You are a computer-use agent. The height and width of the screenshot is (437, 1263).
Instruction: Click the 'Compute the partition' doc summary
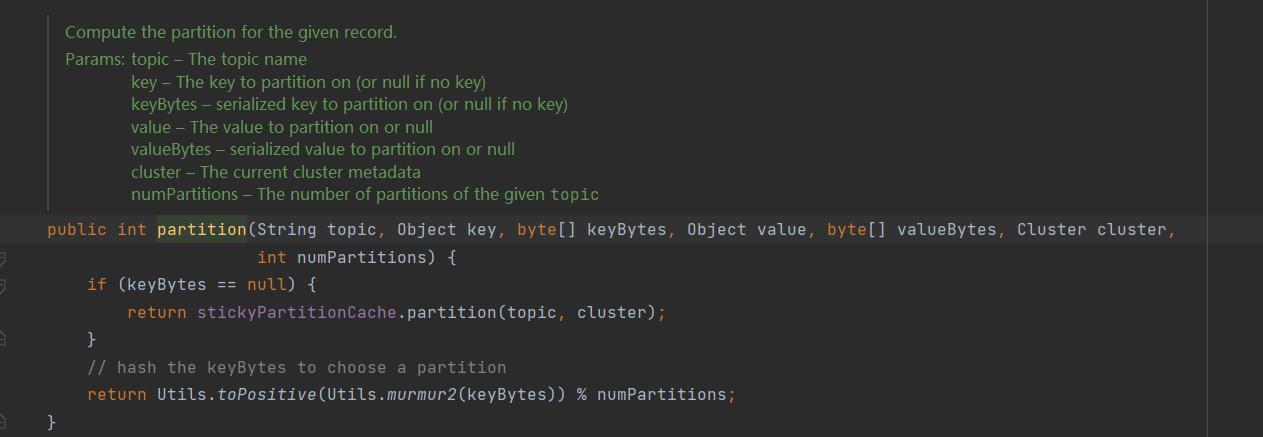click(x=231, y=32)
